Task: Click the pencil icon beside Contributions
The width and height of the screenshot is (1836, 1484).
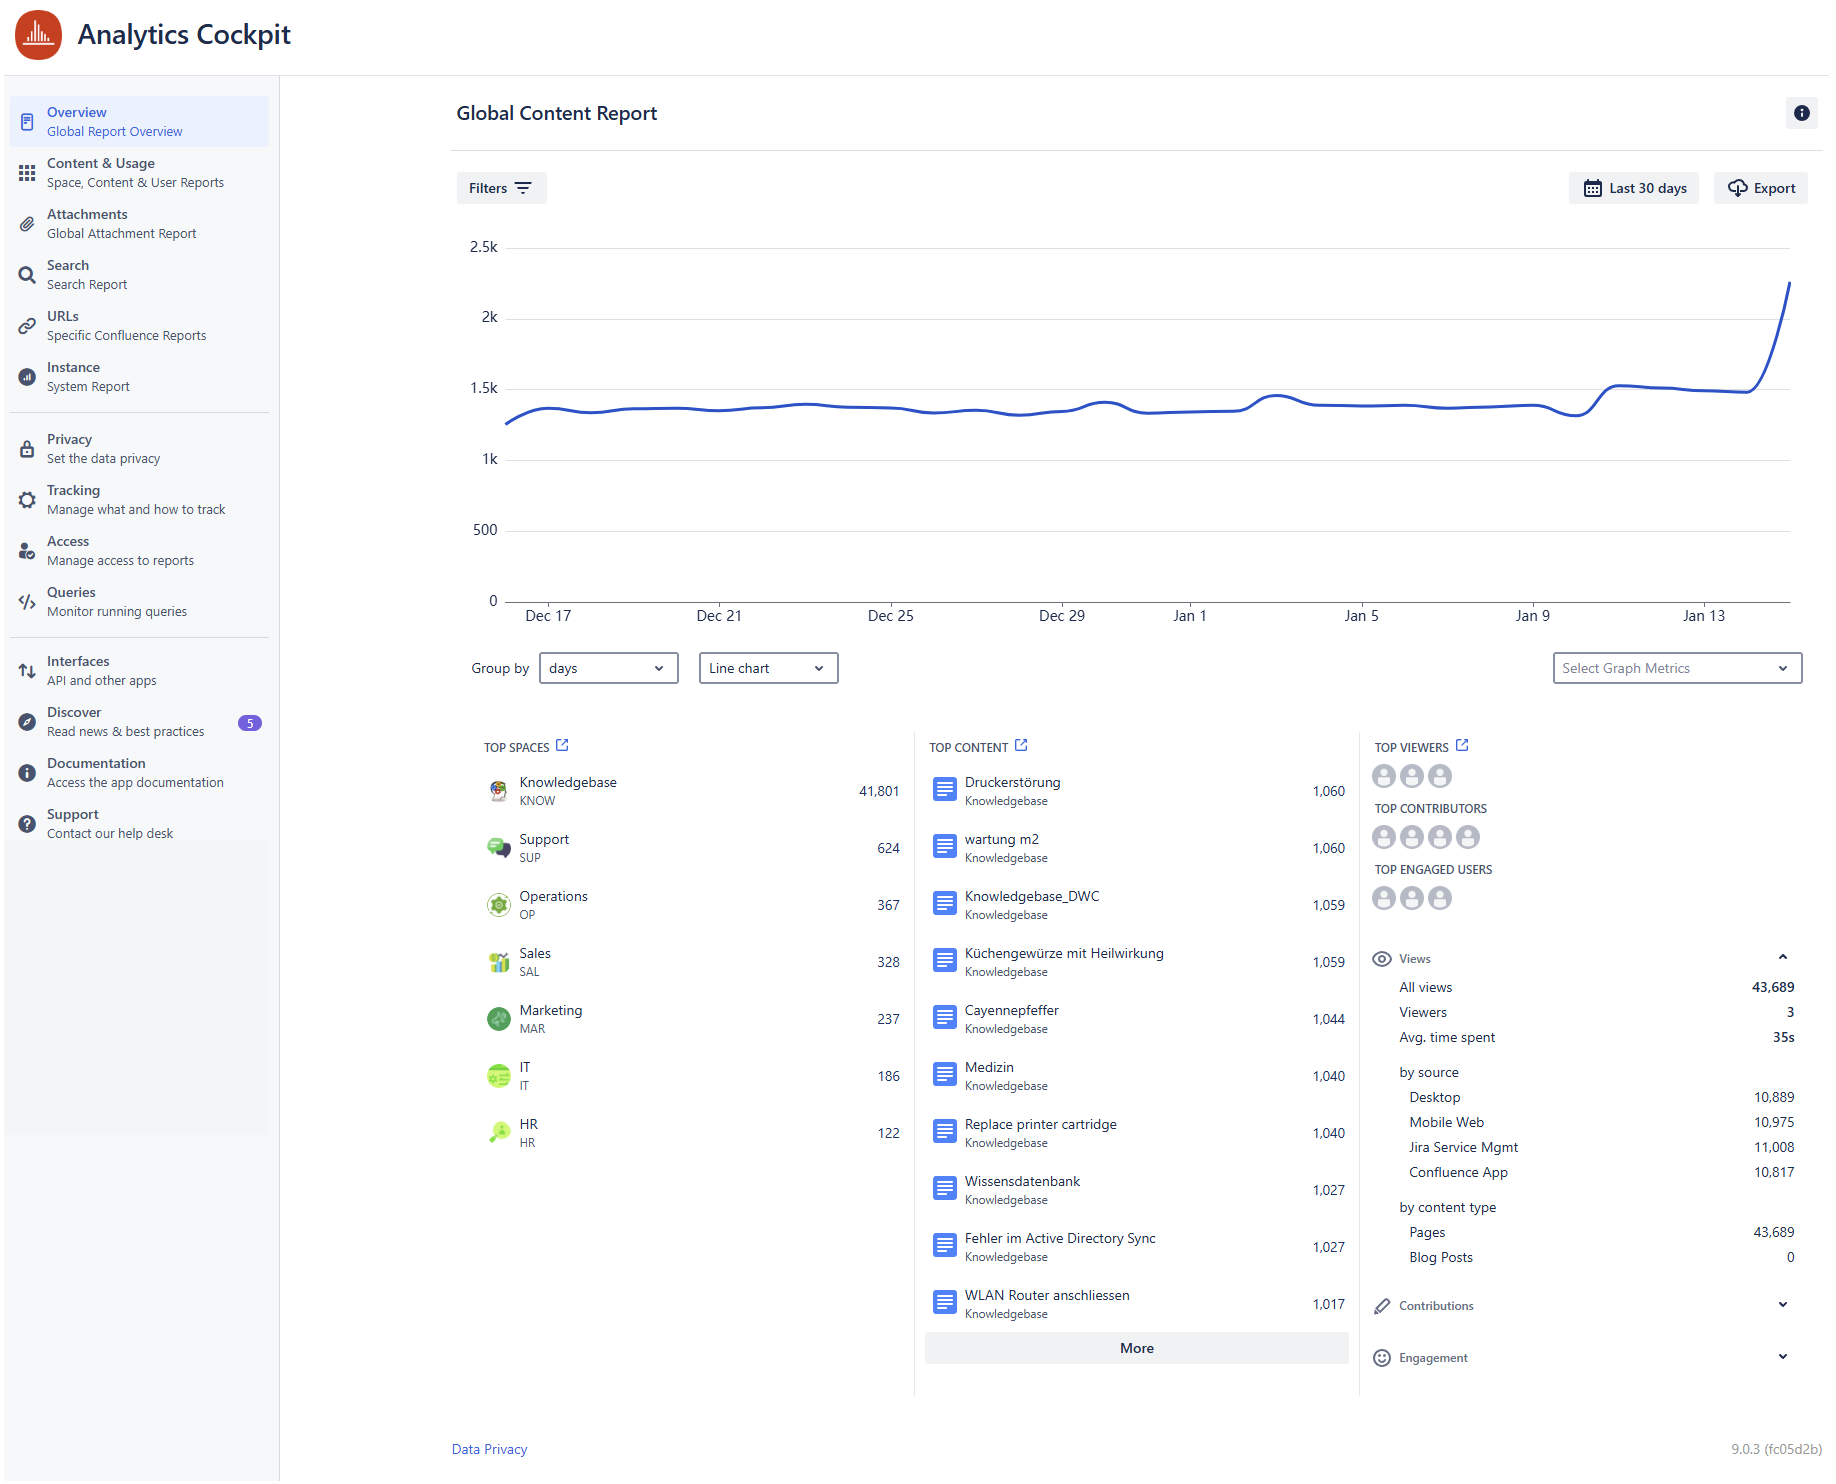Action: pyautogui.click(x=1382, y=1305)
